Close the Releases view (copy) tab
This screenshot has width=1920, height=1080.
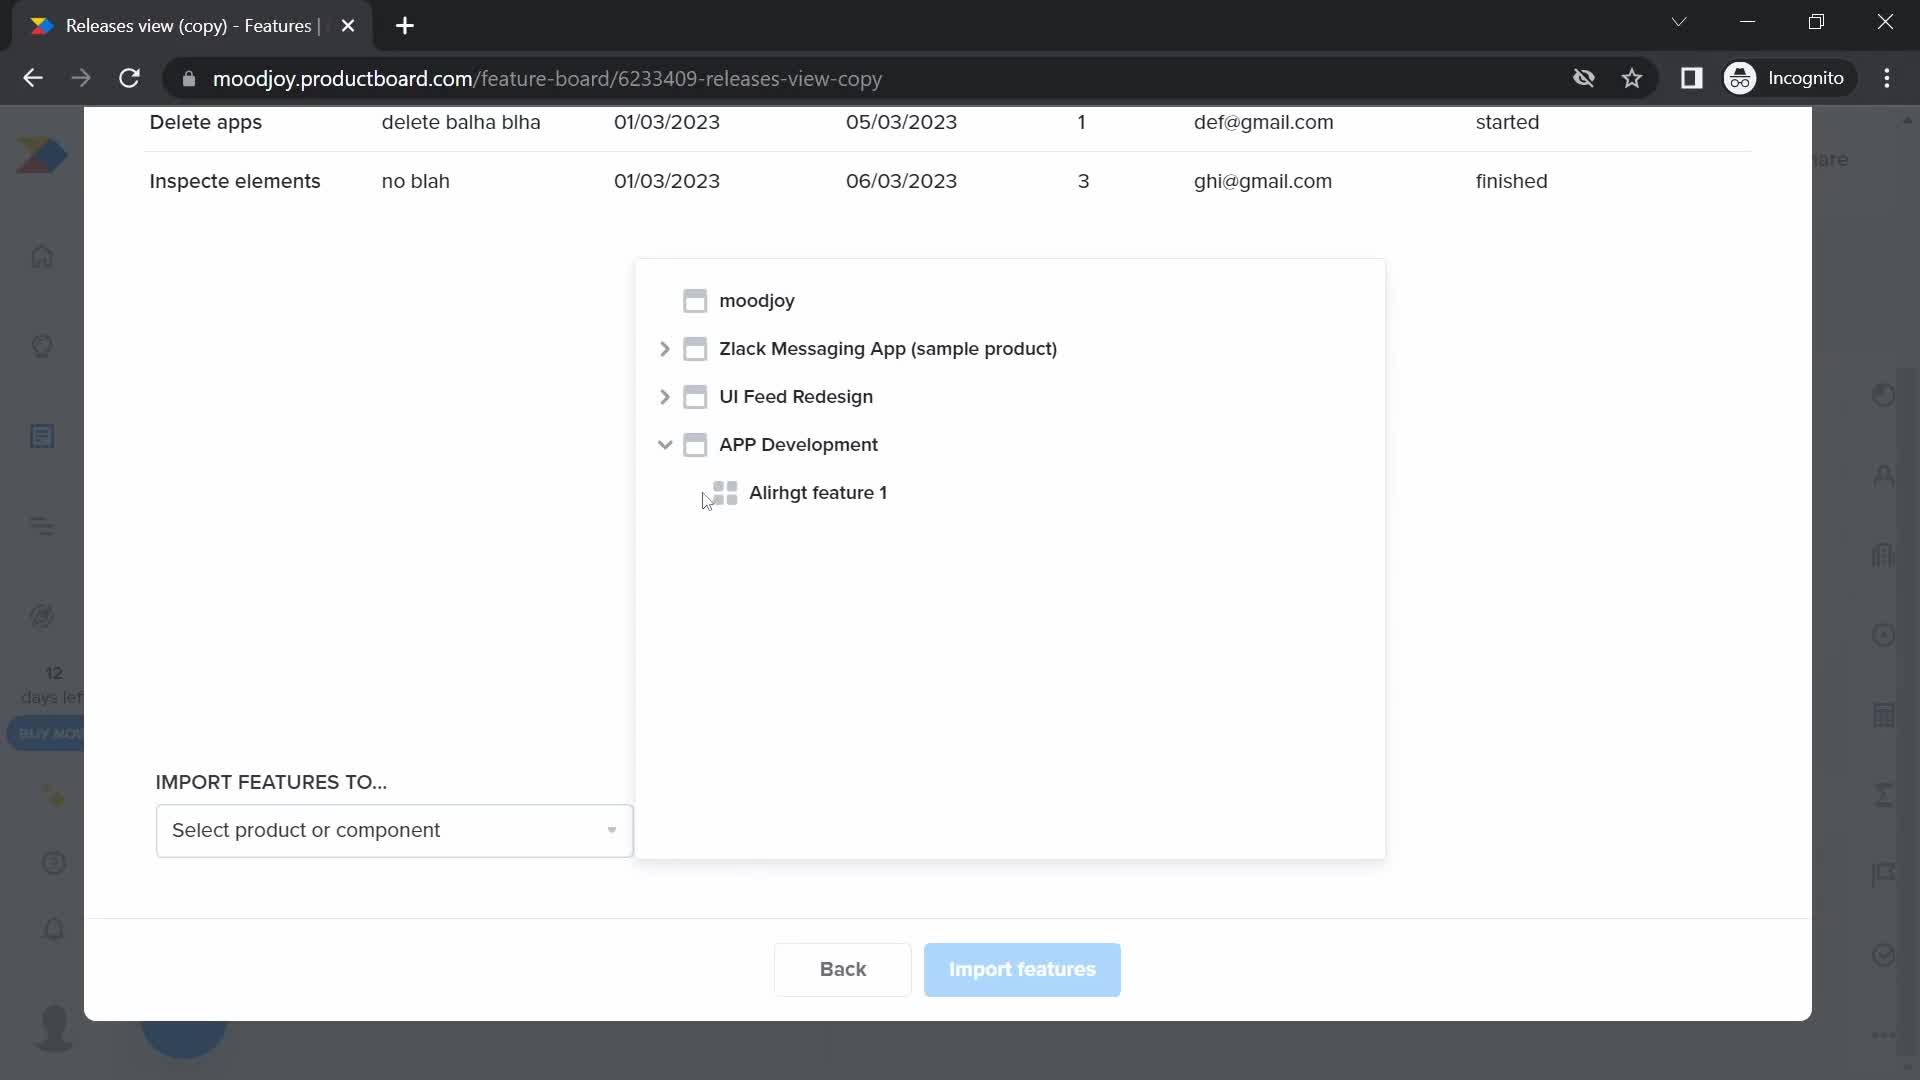pos(348,26)
